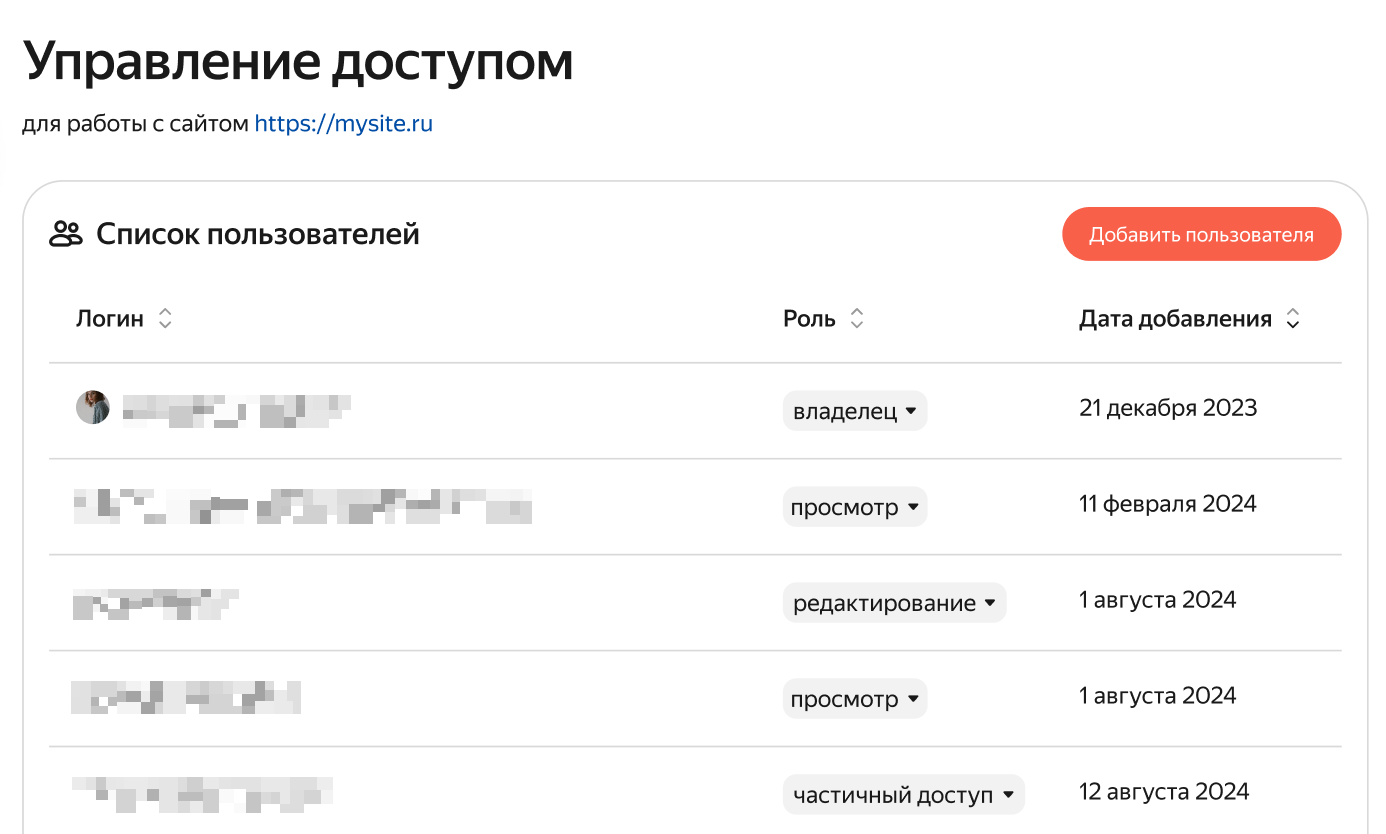Select the blurred login added 11 февраля 2024
This screenshot has width=1386, height=834.
point(303,506)
